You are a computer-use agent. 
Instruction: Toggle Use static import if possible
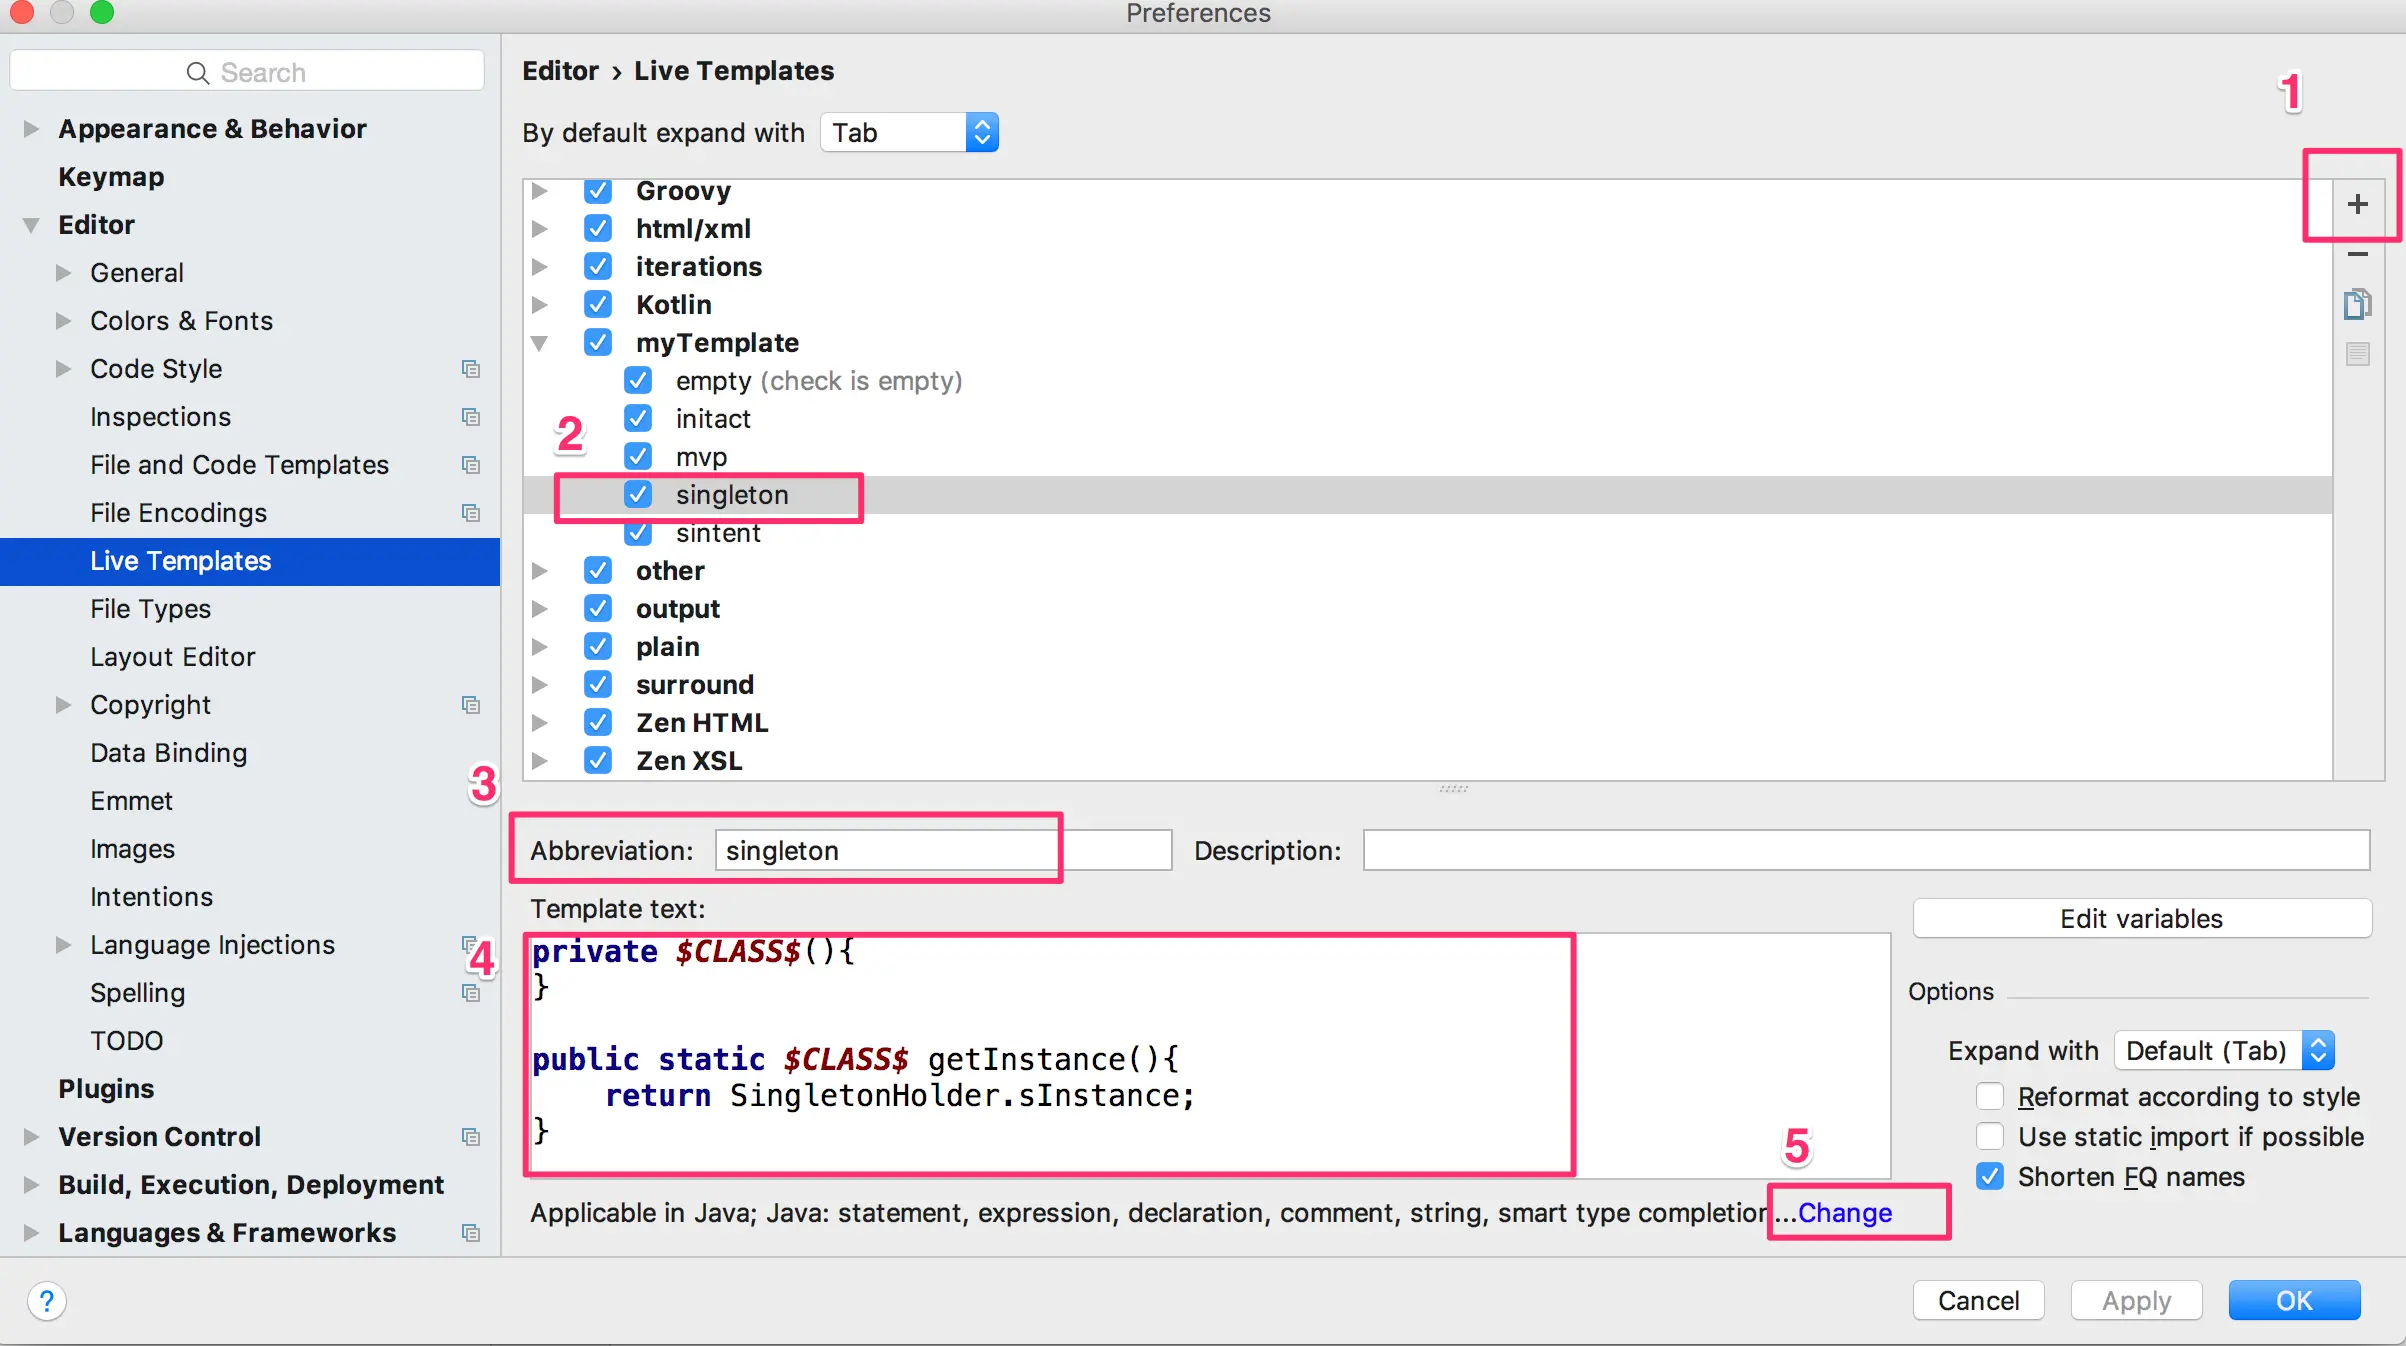(1990, 1137)
